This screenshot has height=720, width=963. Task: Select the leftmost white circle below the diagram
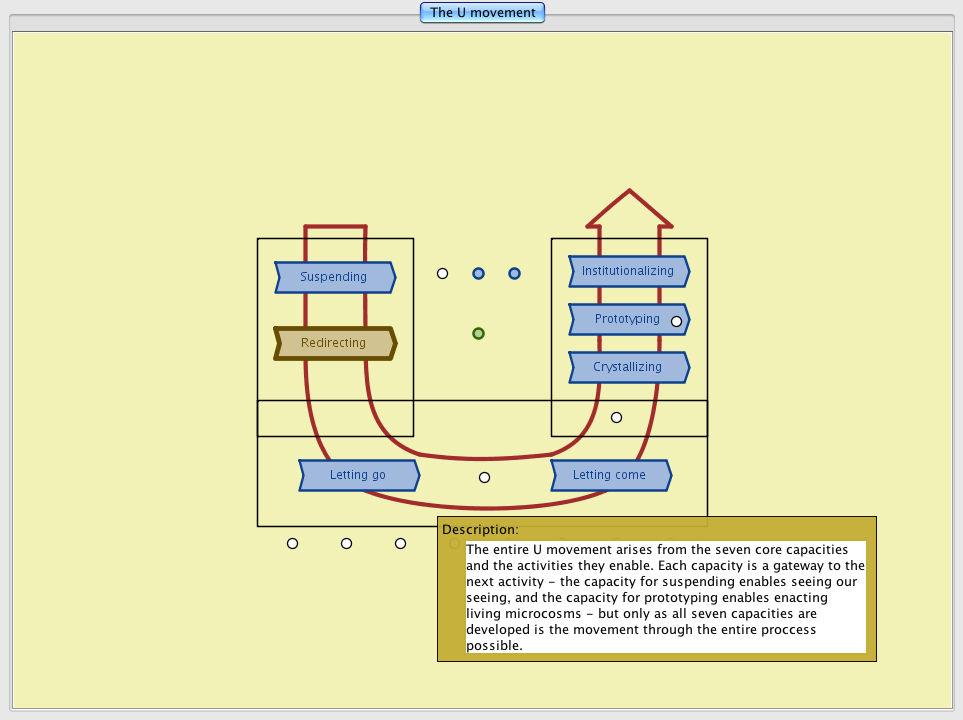click(292, 543)
